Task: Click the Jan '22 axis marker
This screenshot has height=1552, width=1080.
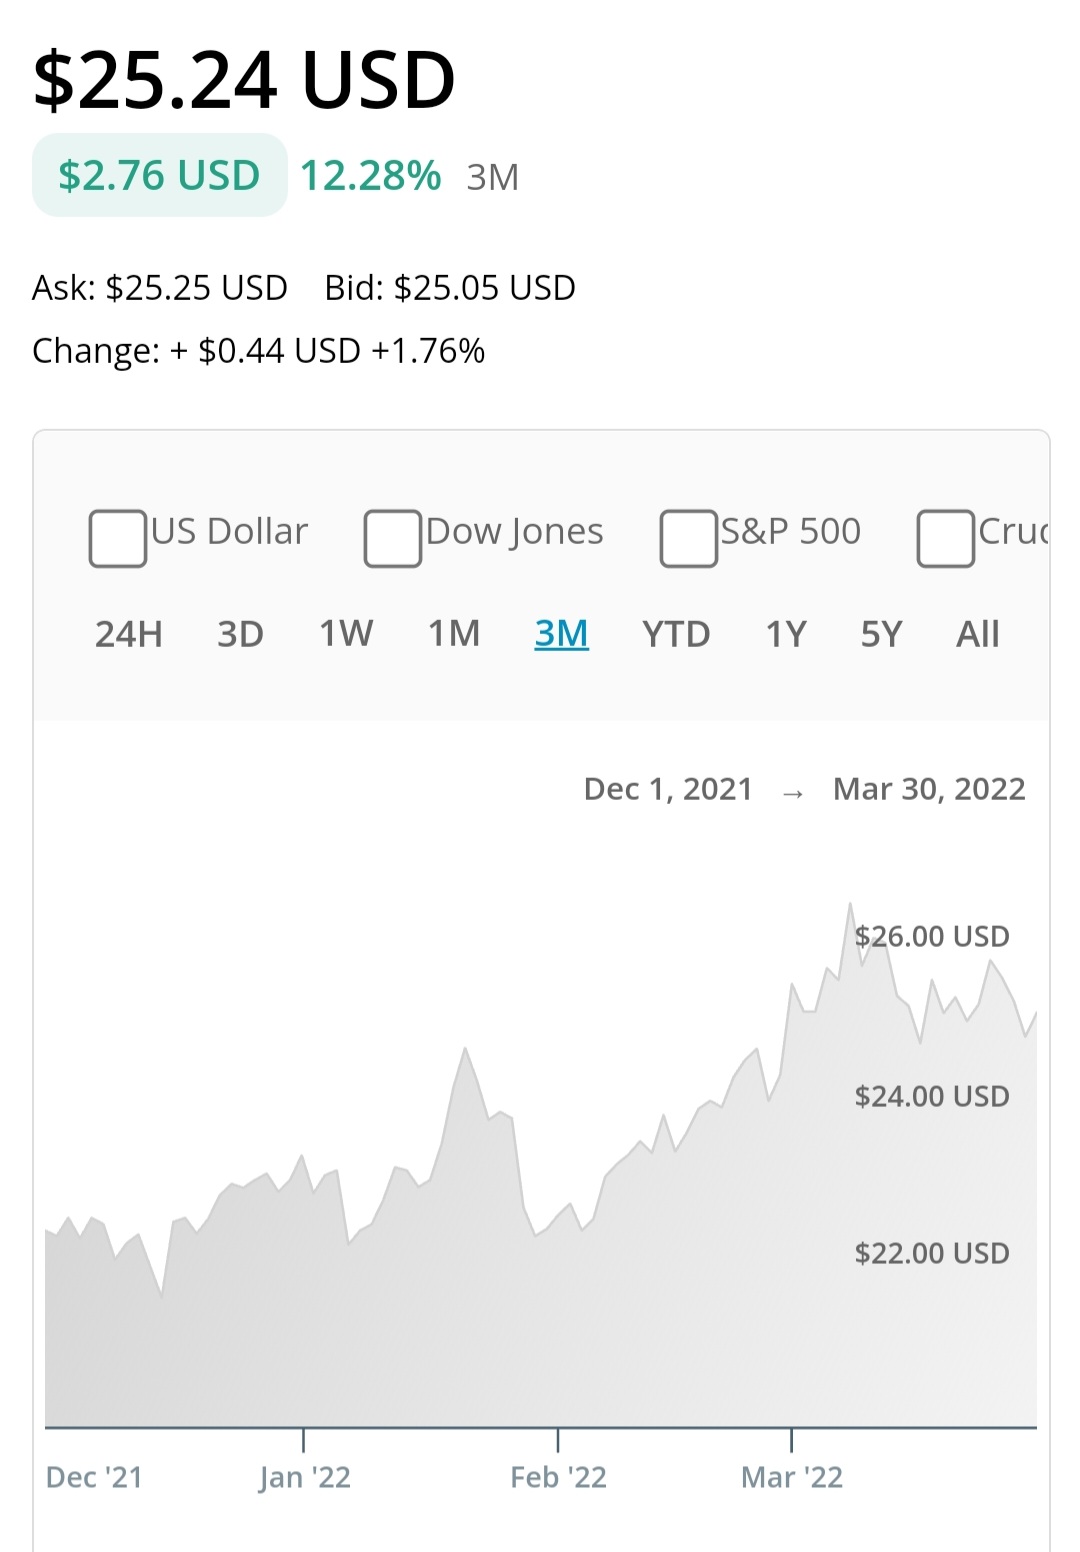Action: [x=305, y=1477]
